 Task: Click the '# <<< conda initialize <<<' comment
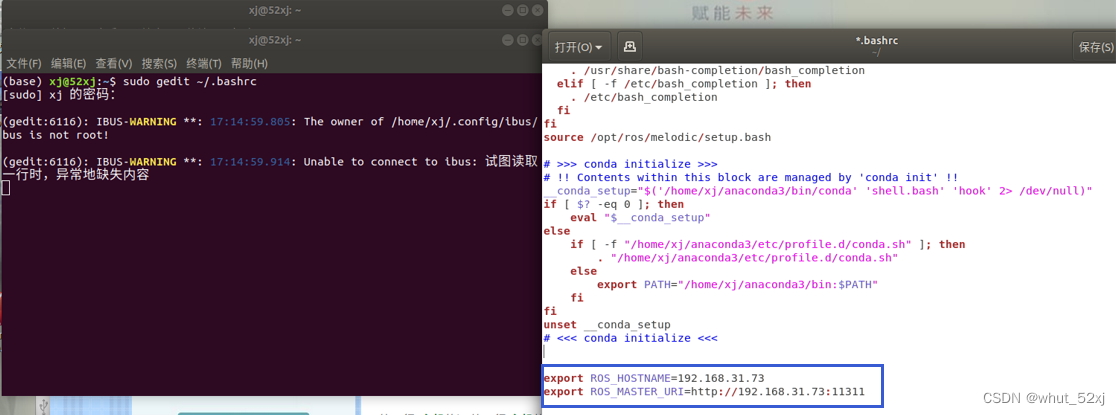630,338
